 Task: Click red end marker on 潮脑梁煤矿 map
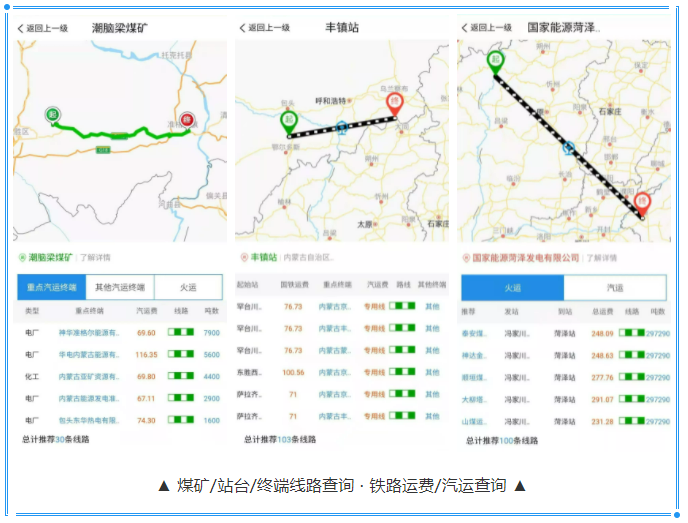(187, 119)
